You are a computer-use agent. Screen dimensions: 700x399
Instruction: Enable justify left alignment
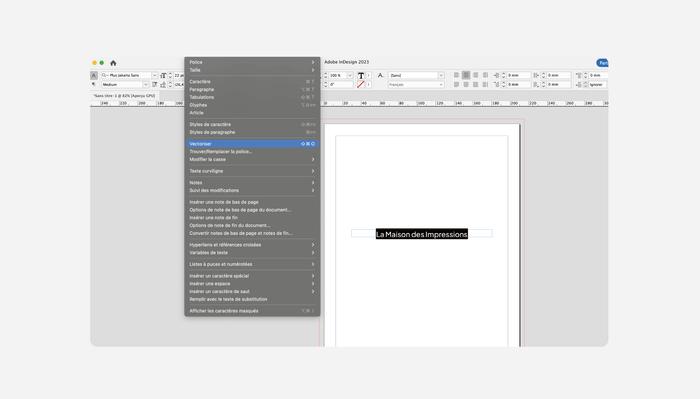pos(456,84)
